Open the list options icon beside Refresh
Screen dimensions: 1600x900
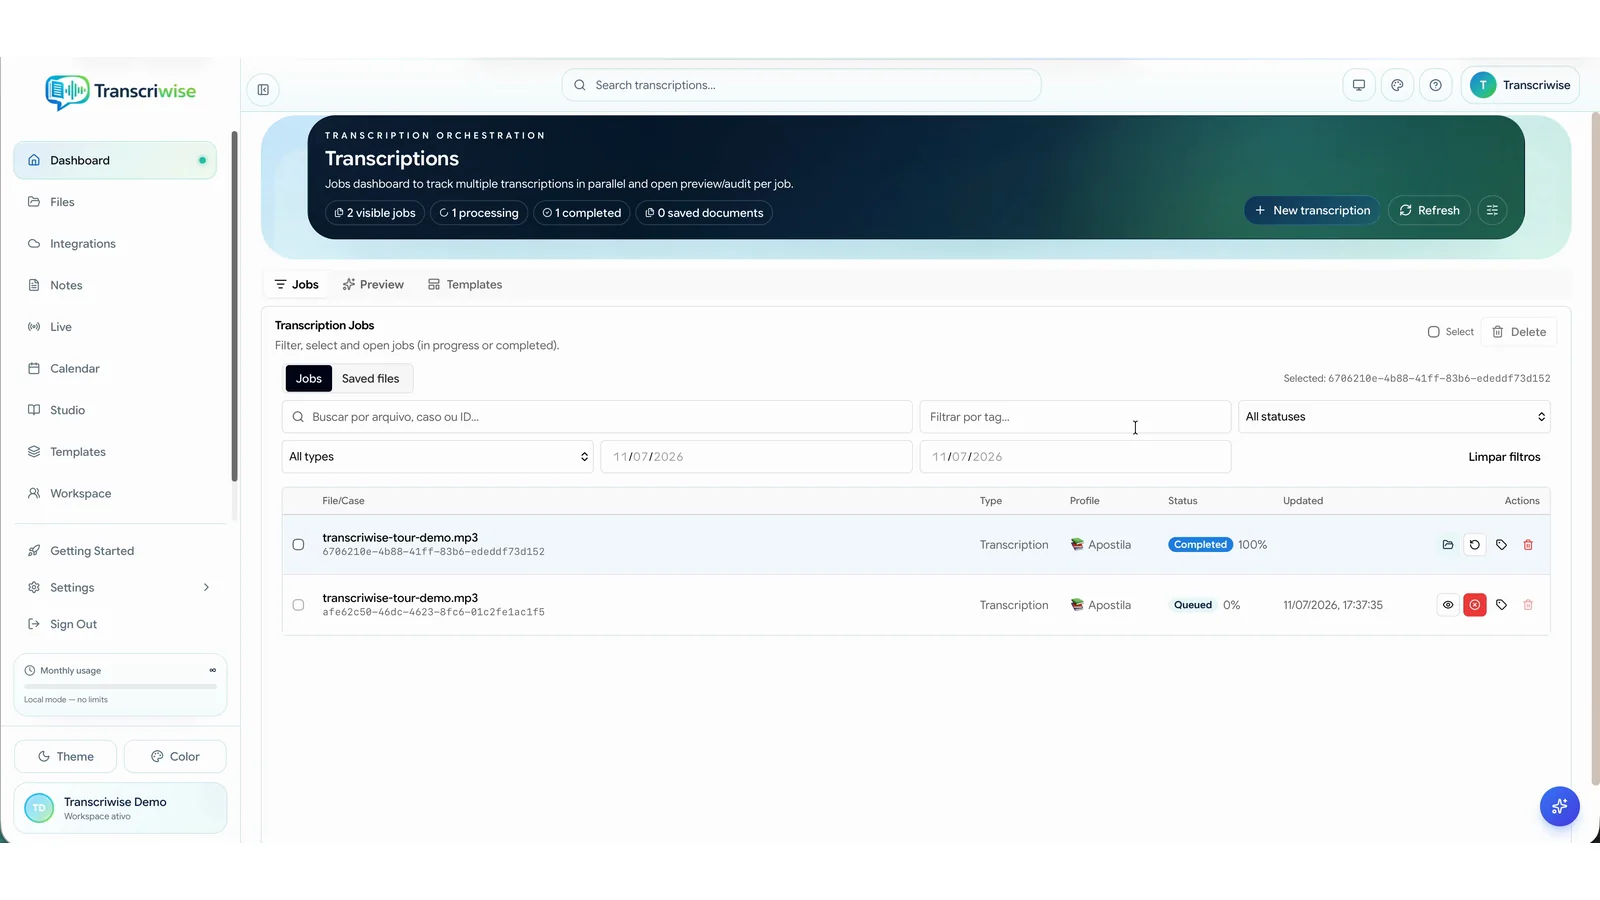click(x=1492, y=210)
